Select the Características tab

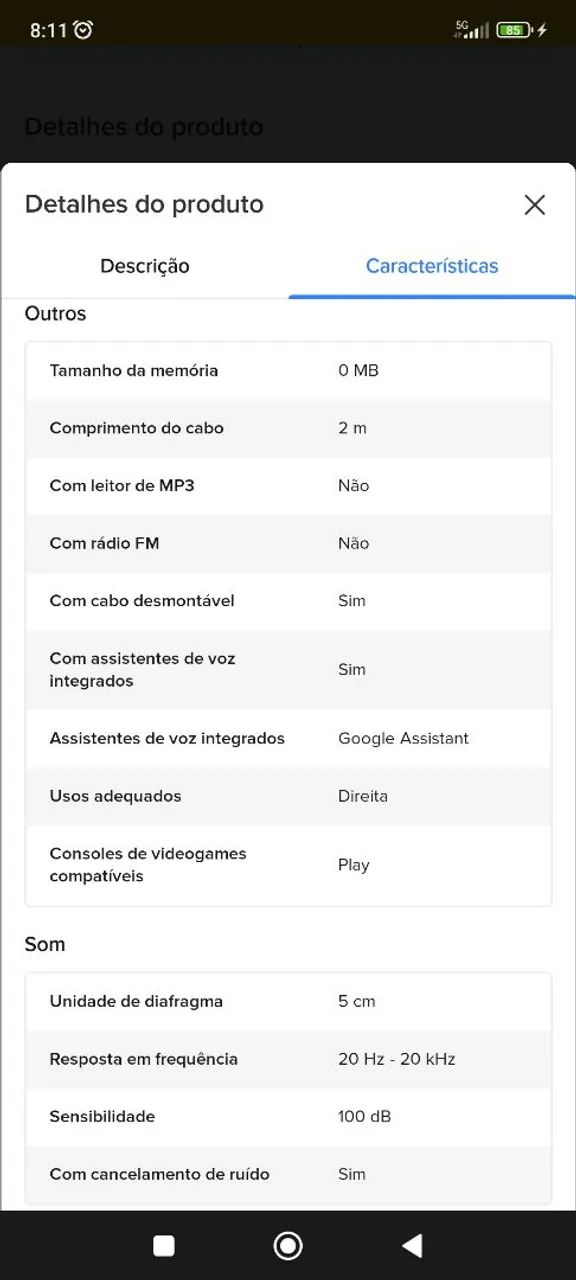431,266
